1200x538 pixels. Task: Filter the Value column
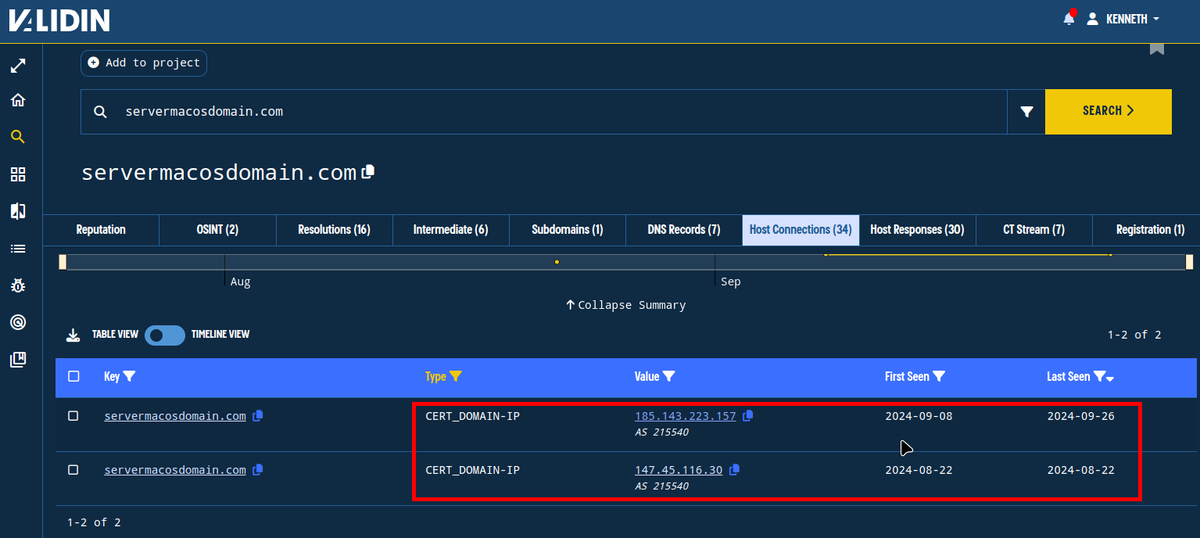pyautogui.click(x=669, y=377)
